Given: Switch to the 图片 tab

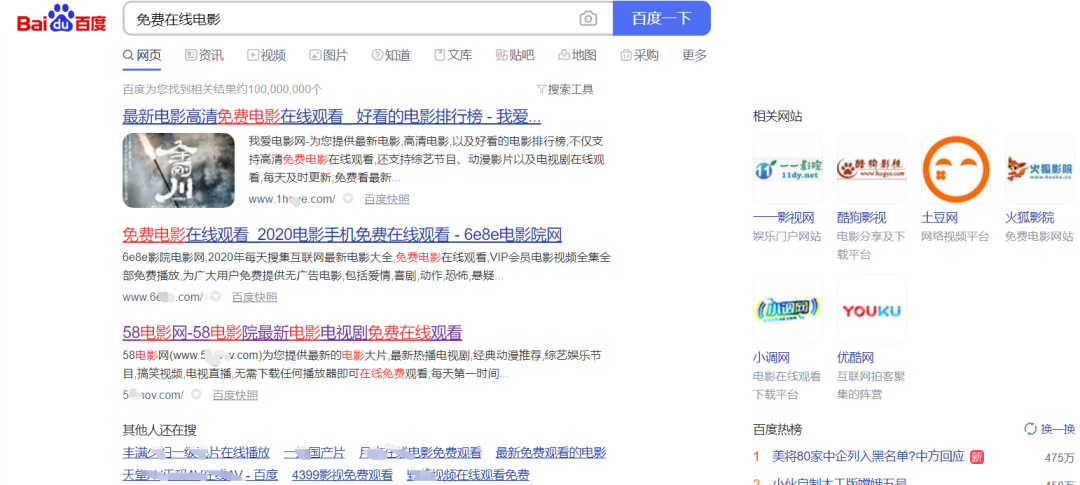Looking at the screenshot, I should pos(328,55).
